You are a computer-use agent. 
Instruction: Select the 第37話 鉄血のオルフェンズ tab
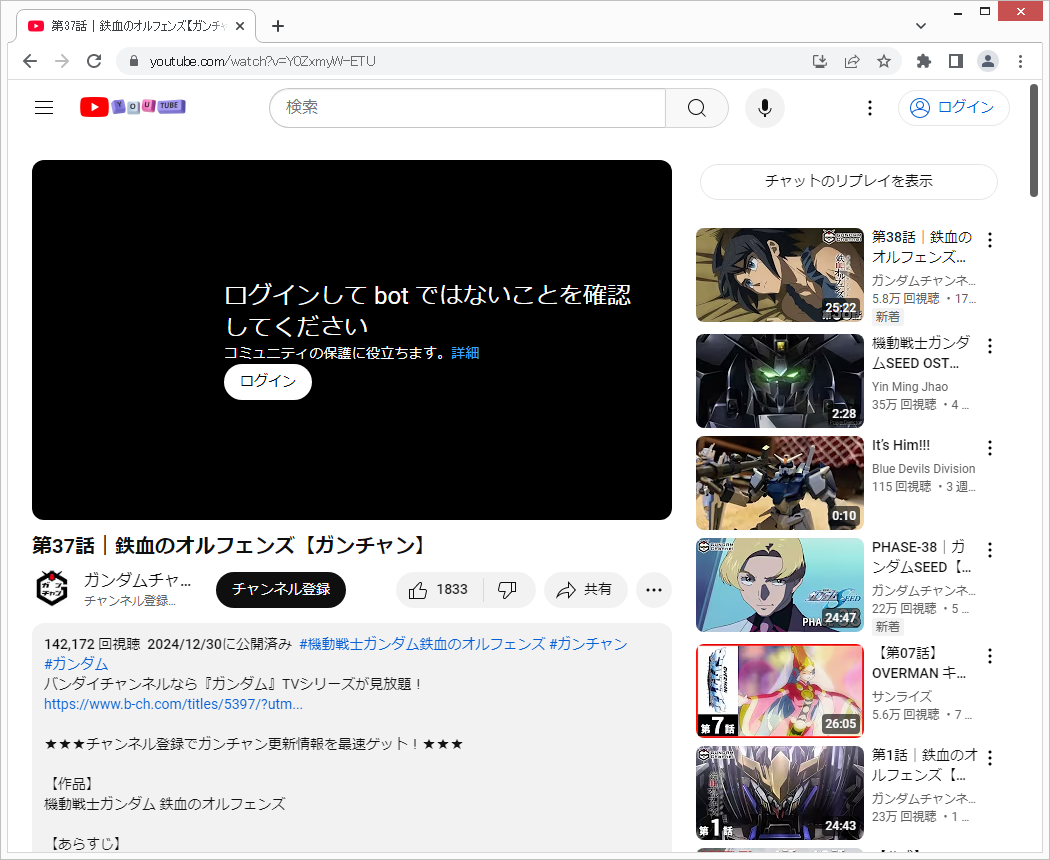[136, 26]
